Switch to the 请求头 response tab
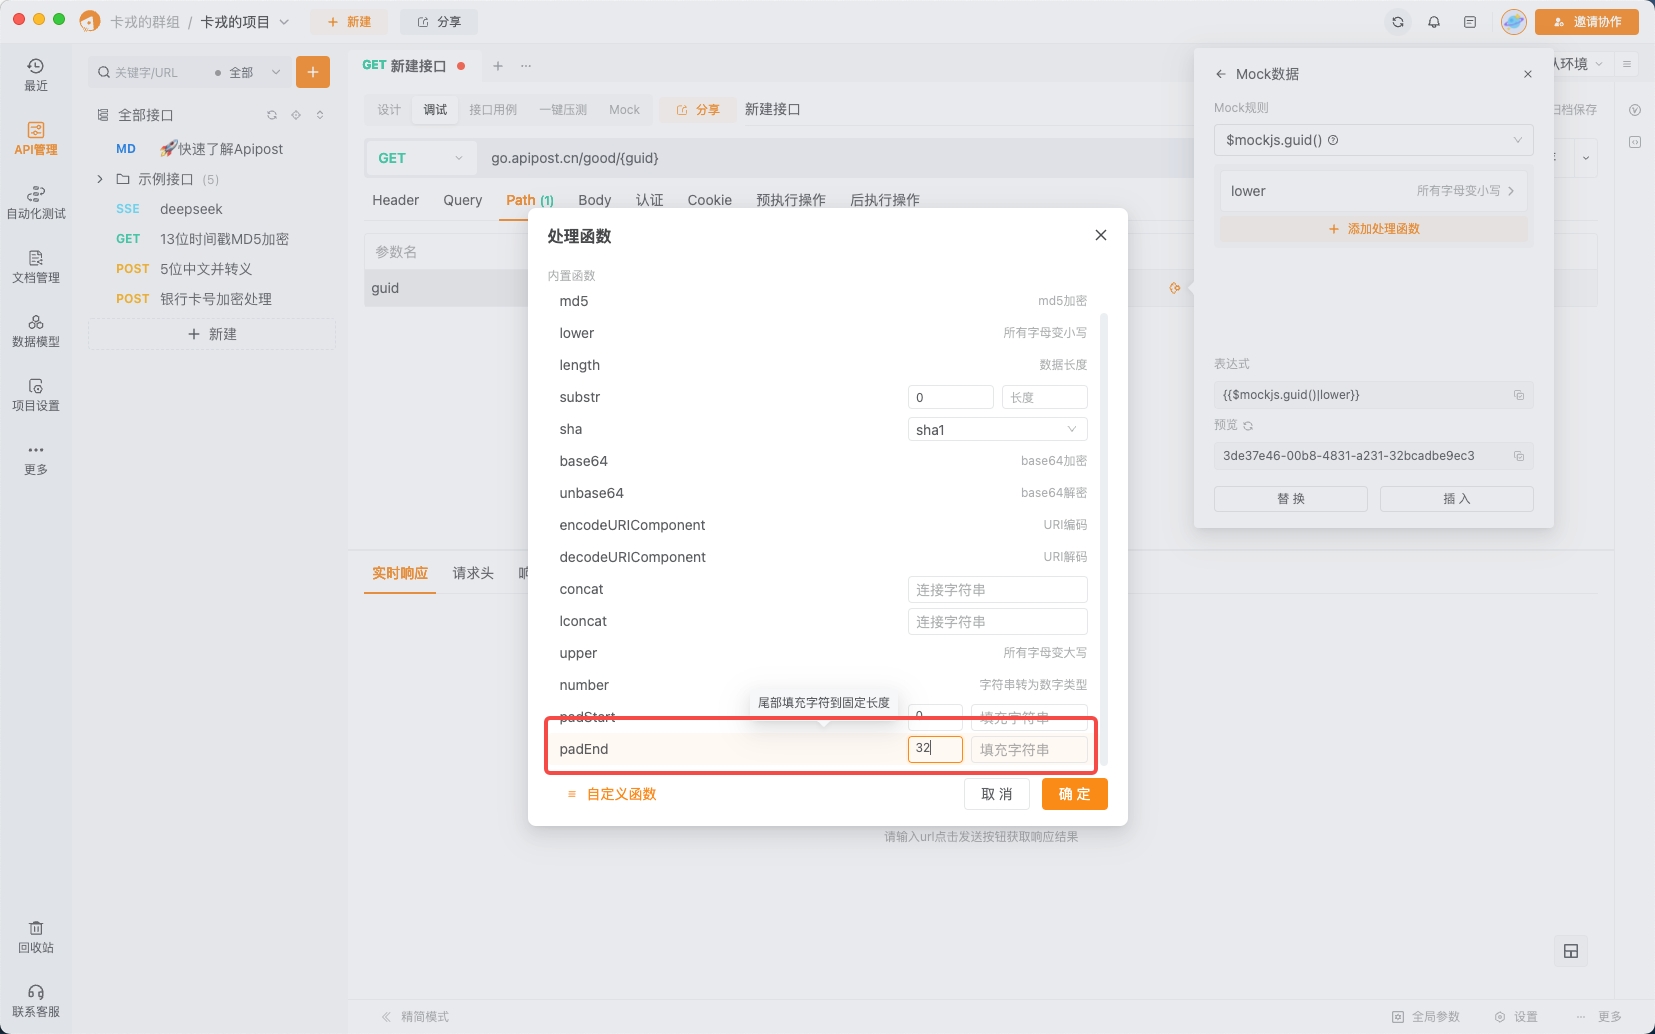1655x1034 pixels. [473, 573]
